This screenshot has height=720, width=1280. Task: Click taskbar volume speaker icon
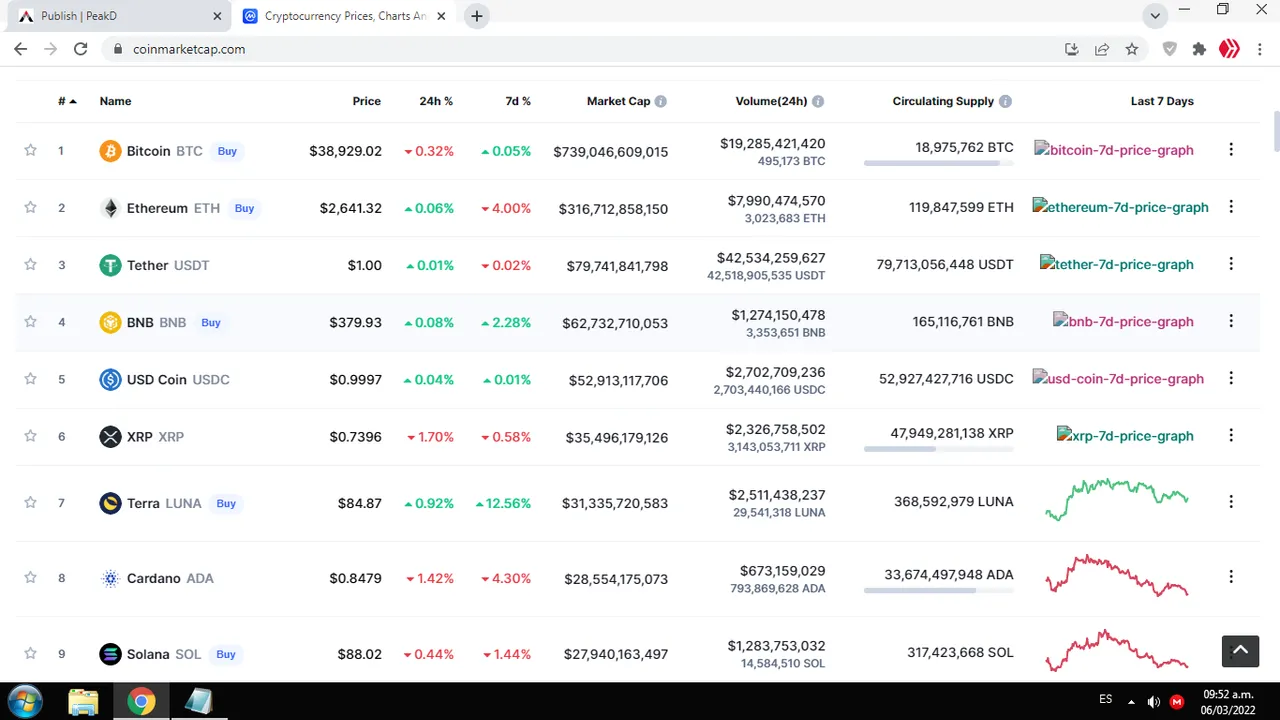point(1153,701)
